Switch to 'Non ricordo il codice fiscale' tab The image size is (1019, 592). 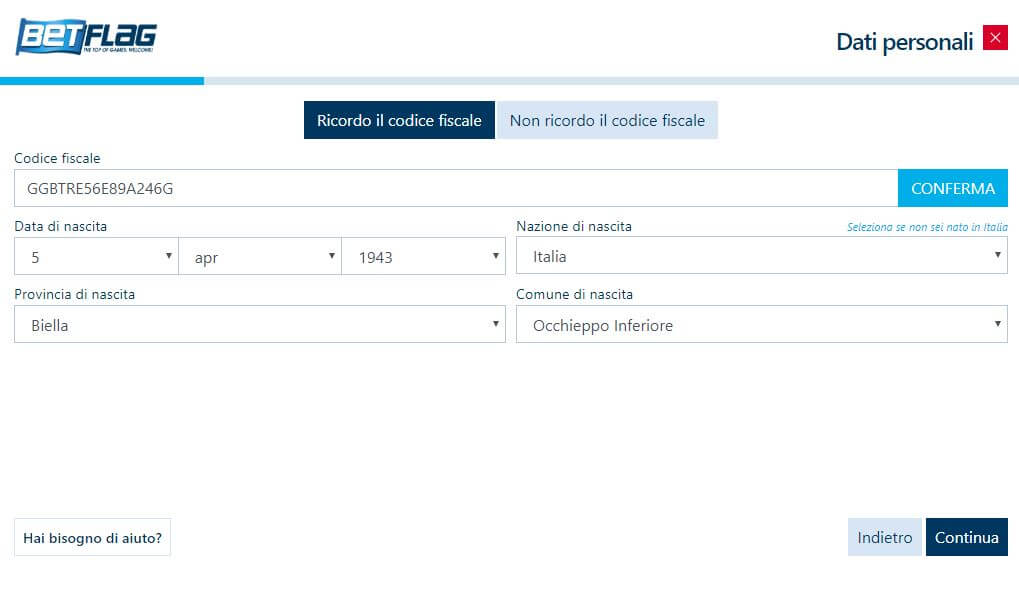(x=607, y=120)
